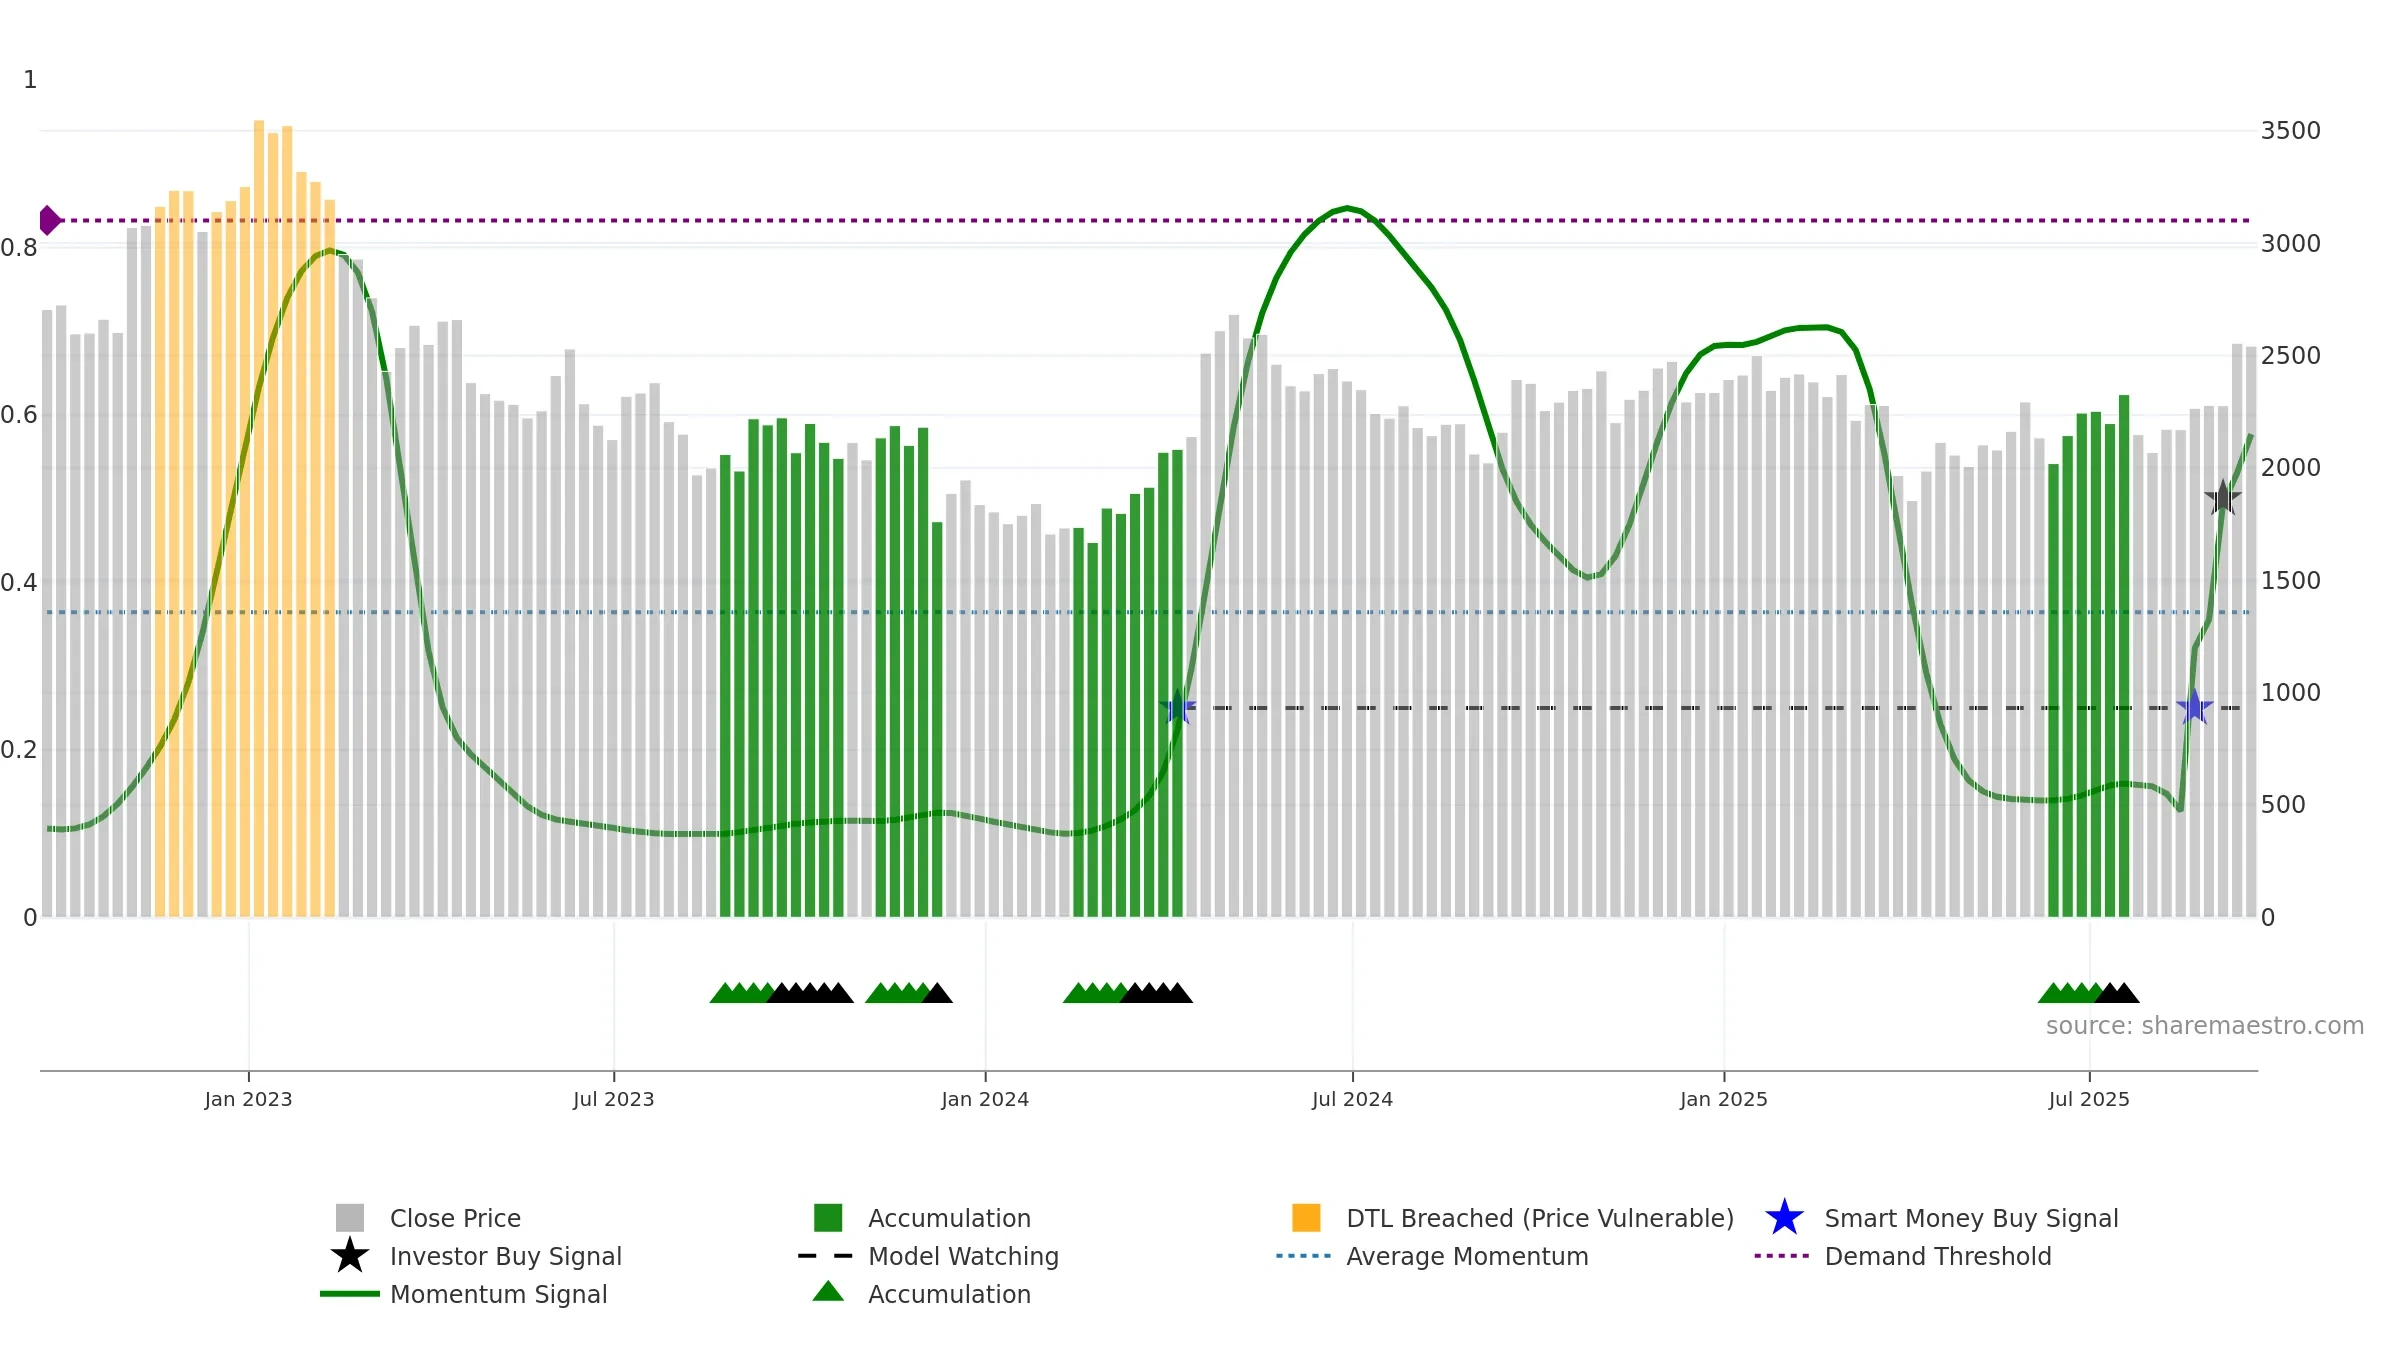Click the orange DTL Breached swatch
Viewport: 2400px width, 1350px height.
point(1306,1218)
